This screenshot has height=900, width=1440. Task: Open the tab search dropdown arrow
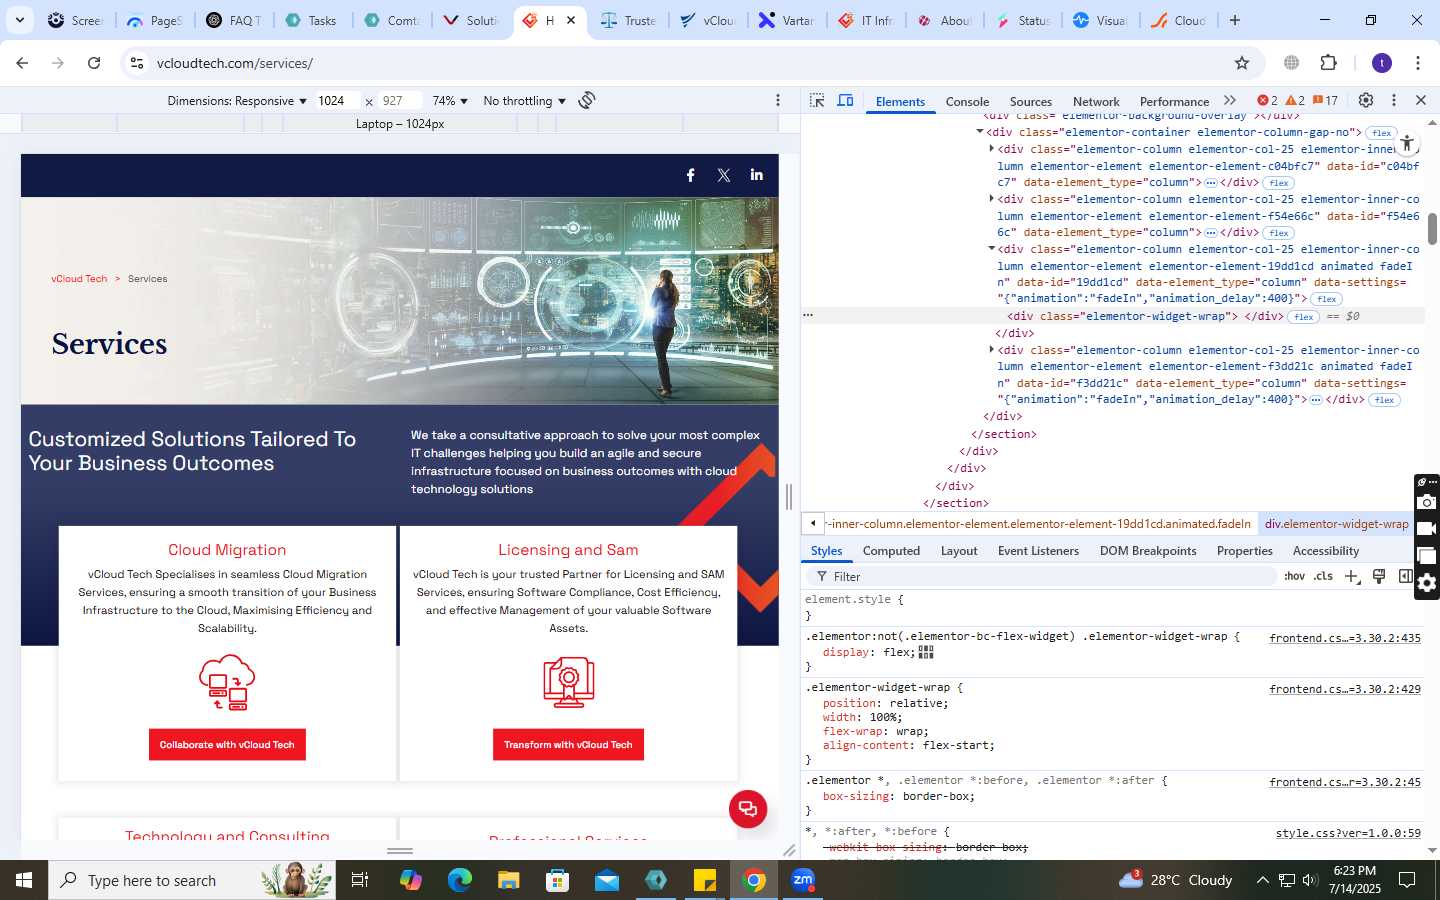click(x=19, y=20)
